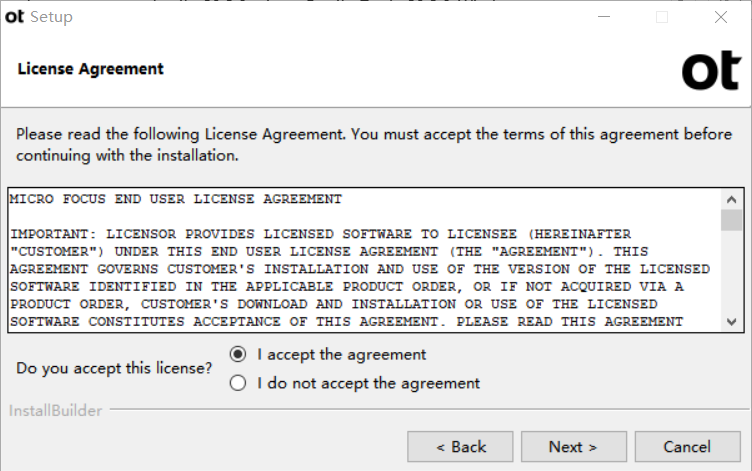The image size is (752, 471).
Task: Proceed with the Next > button
Action: pos(574,447)
